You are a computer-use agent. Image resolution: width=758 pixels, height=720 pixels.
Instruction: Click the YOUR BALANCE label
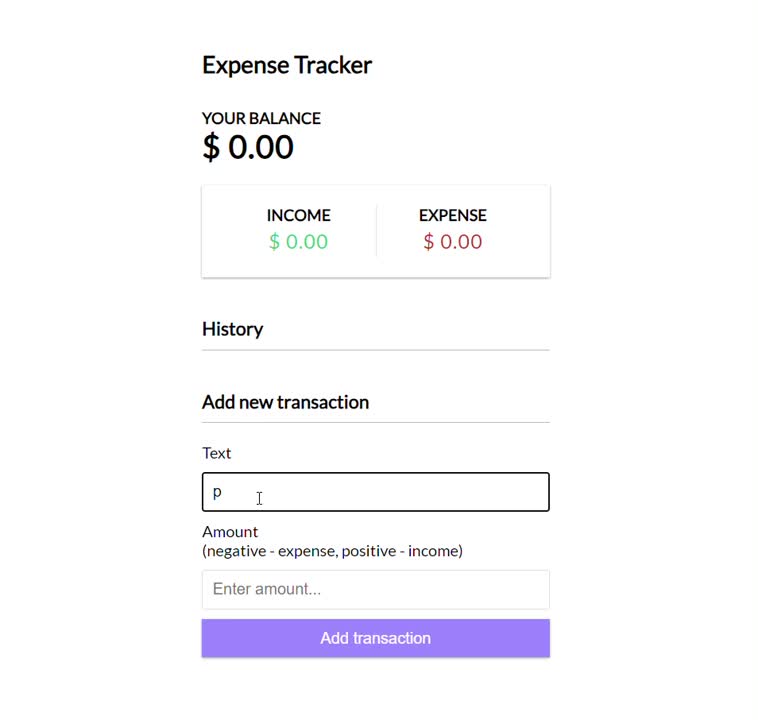coord(261,118)
